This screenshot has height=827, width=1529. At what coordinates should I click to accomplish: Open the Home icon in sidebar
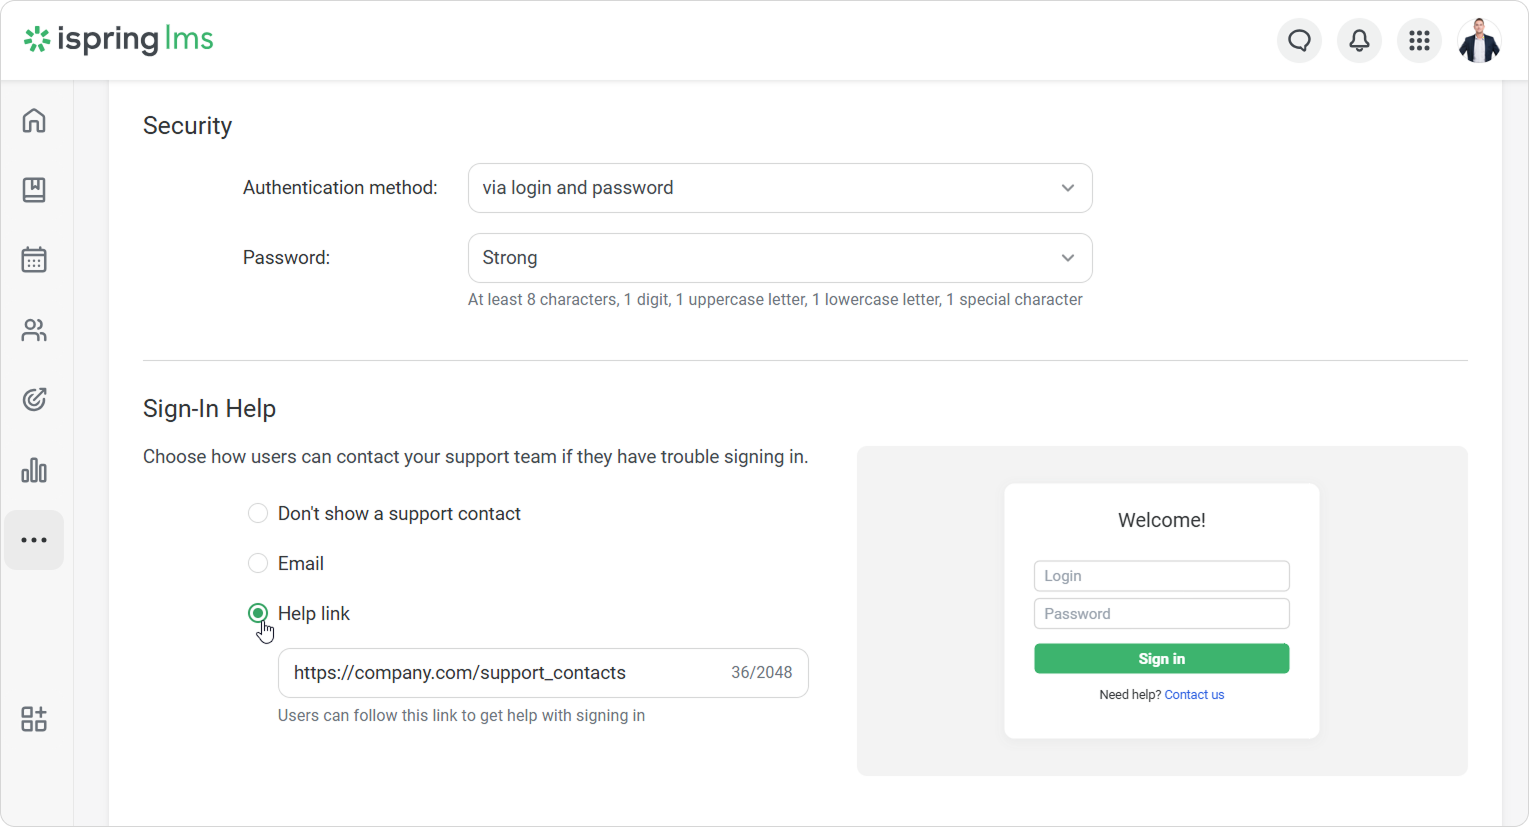point(34,121)
